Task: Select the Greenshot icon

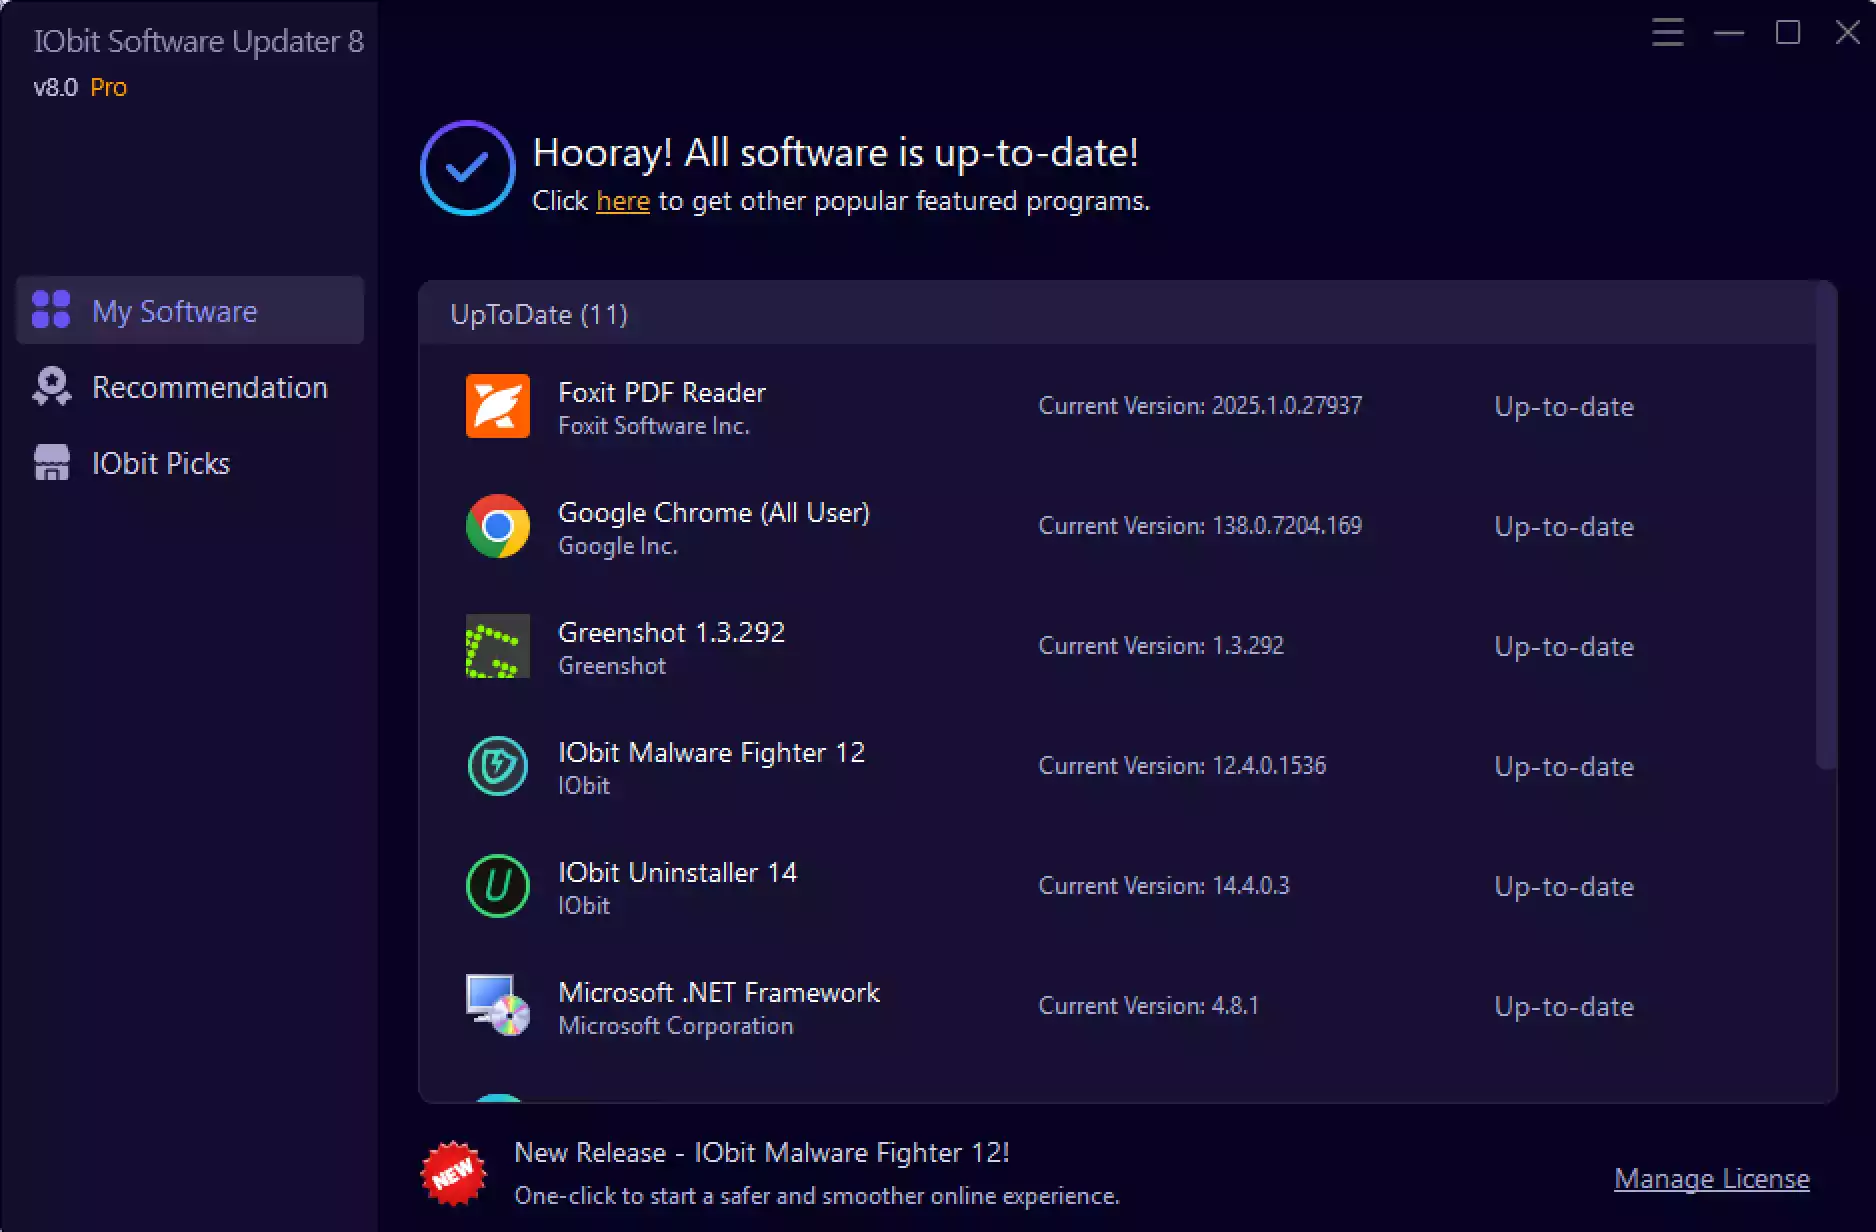Action: (498, 646)
